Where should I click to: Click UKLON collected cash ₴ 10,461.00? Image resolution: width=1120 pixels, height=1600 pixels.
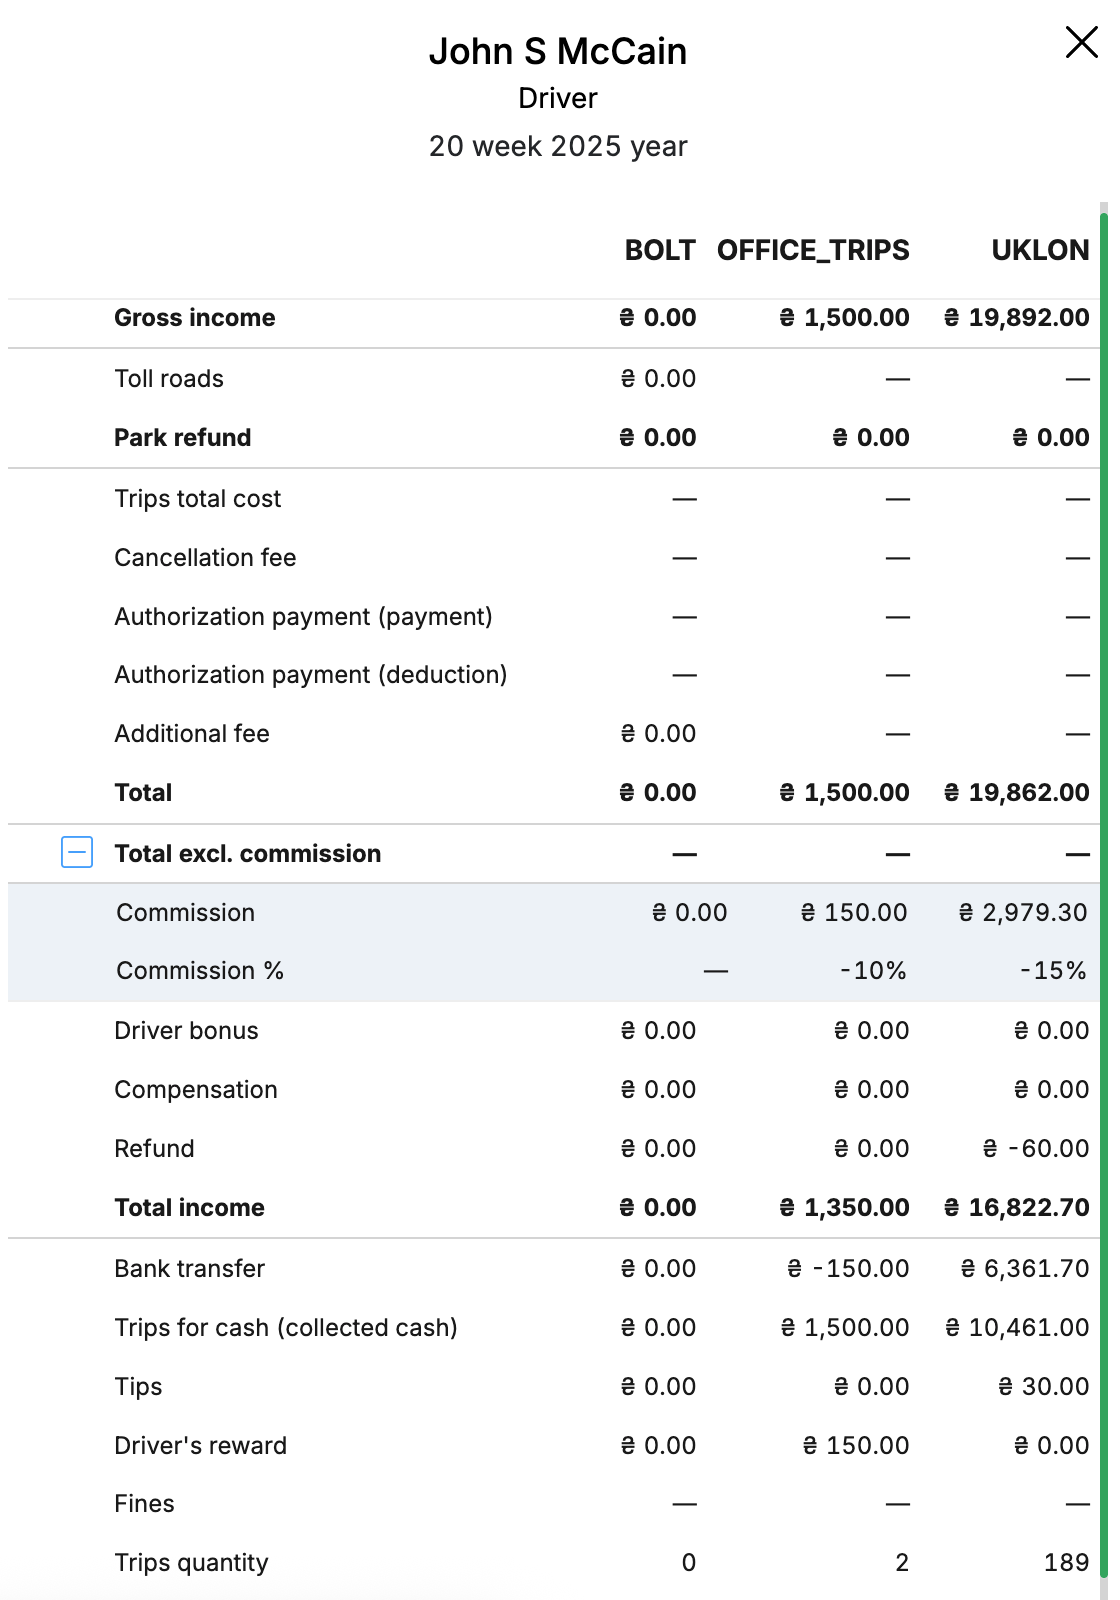(1018, 1327)
